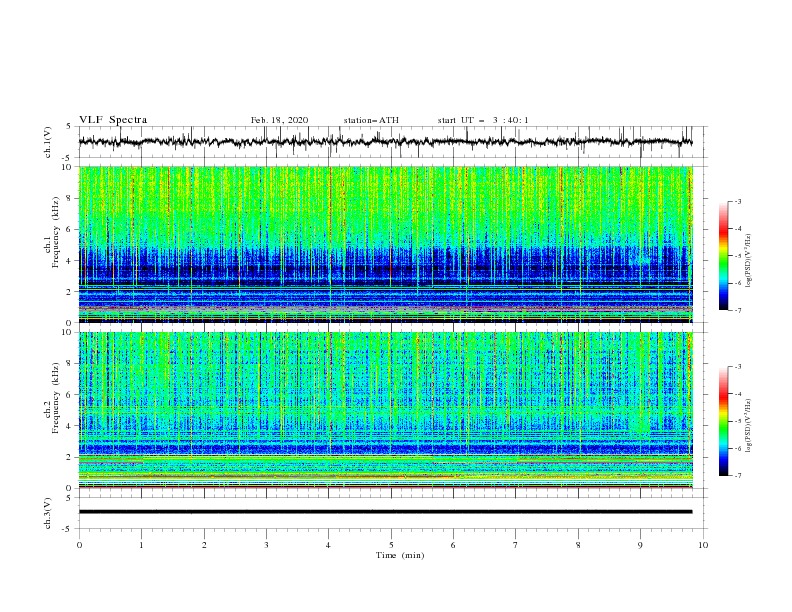Click the ch.2 "Frequency (kHz)" axis label
This screenshot has width=792, height=612.
(x=55, y=397)
